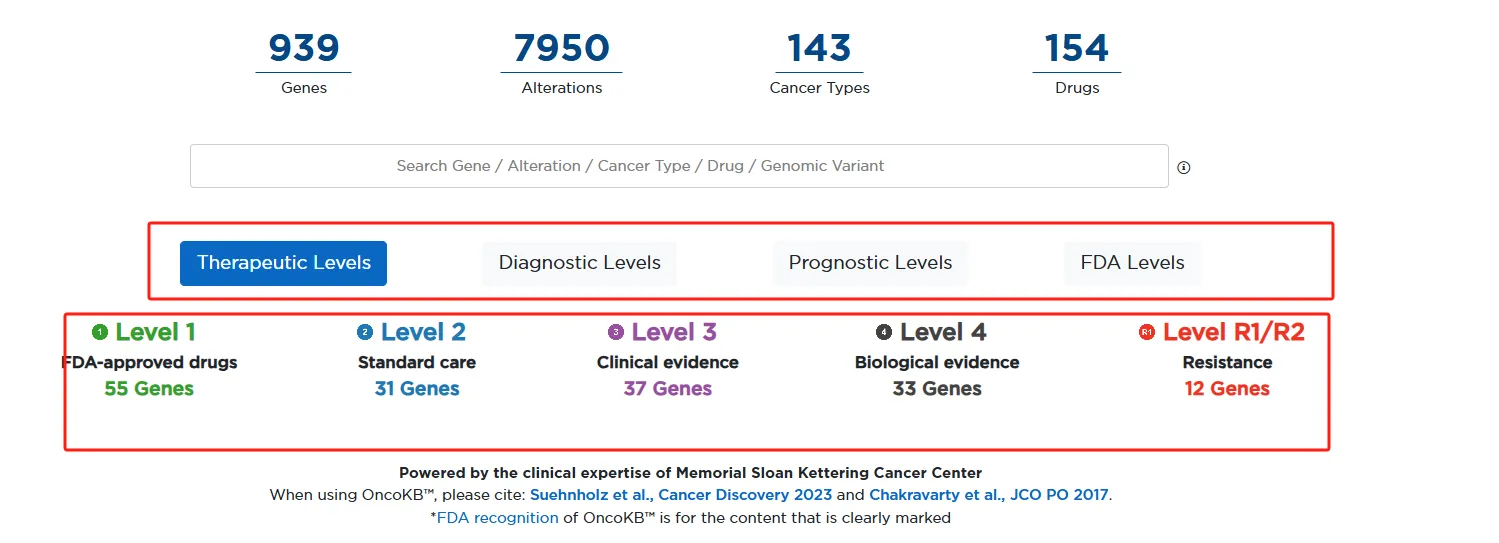Focus the gene and alteration search field

[678, 166]
